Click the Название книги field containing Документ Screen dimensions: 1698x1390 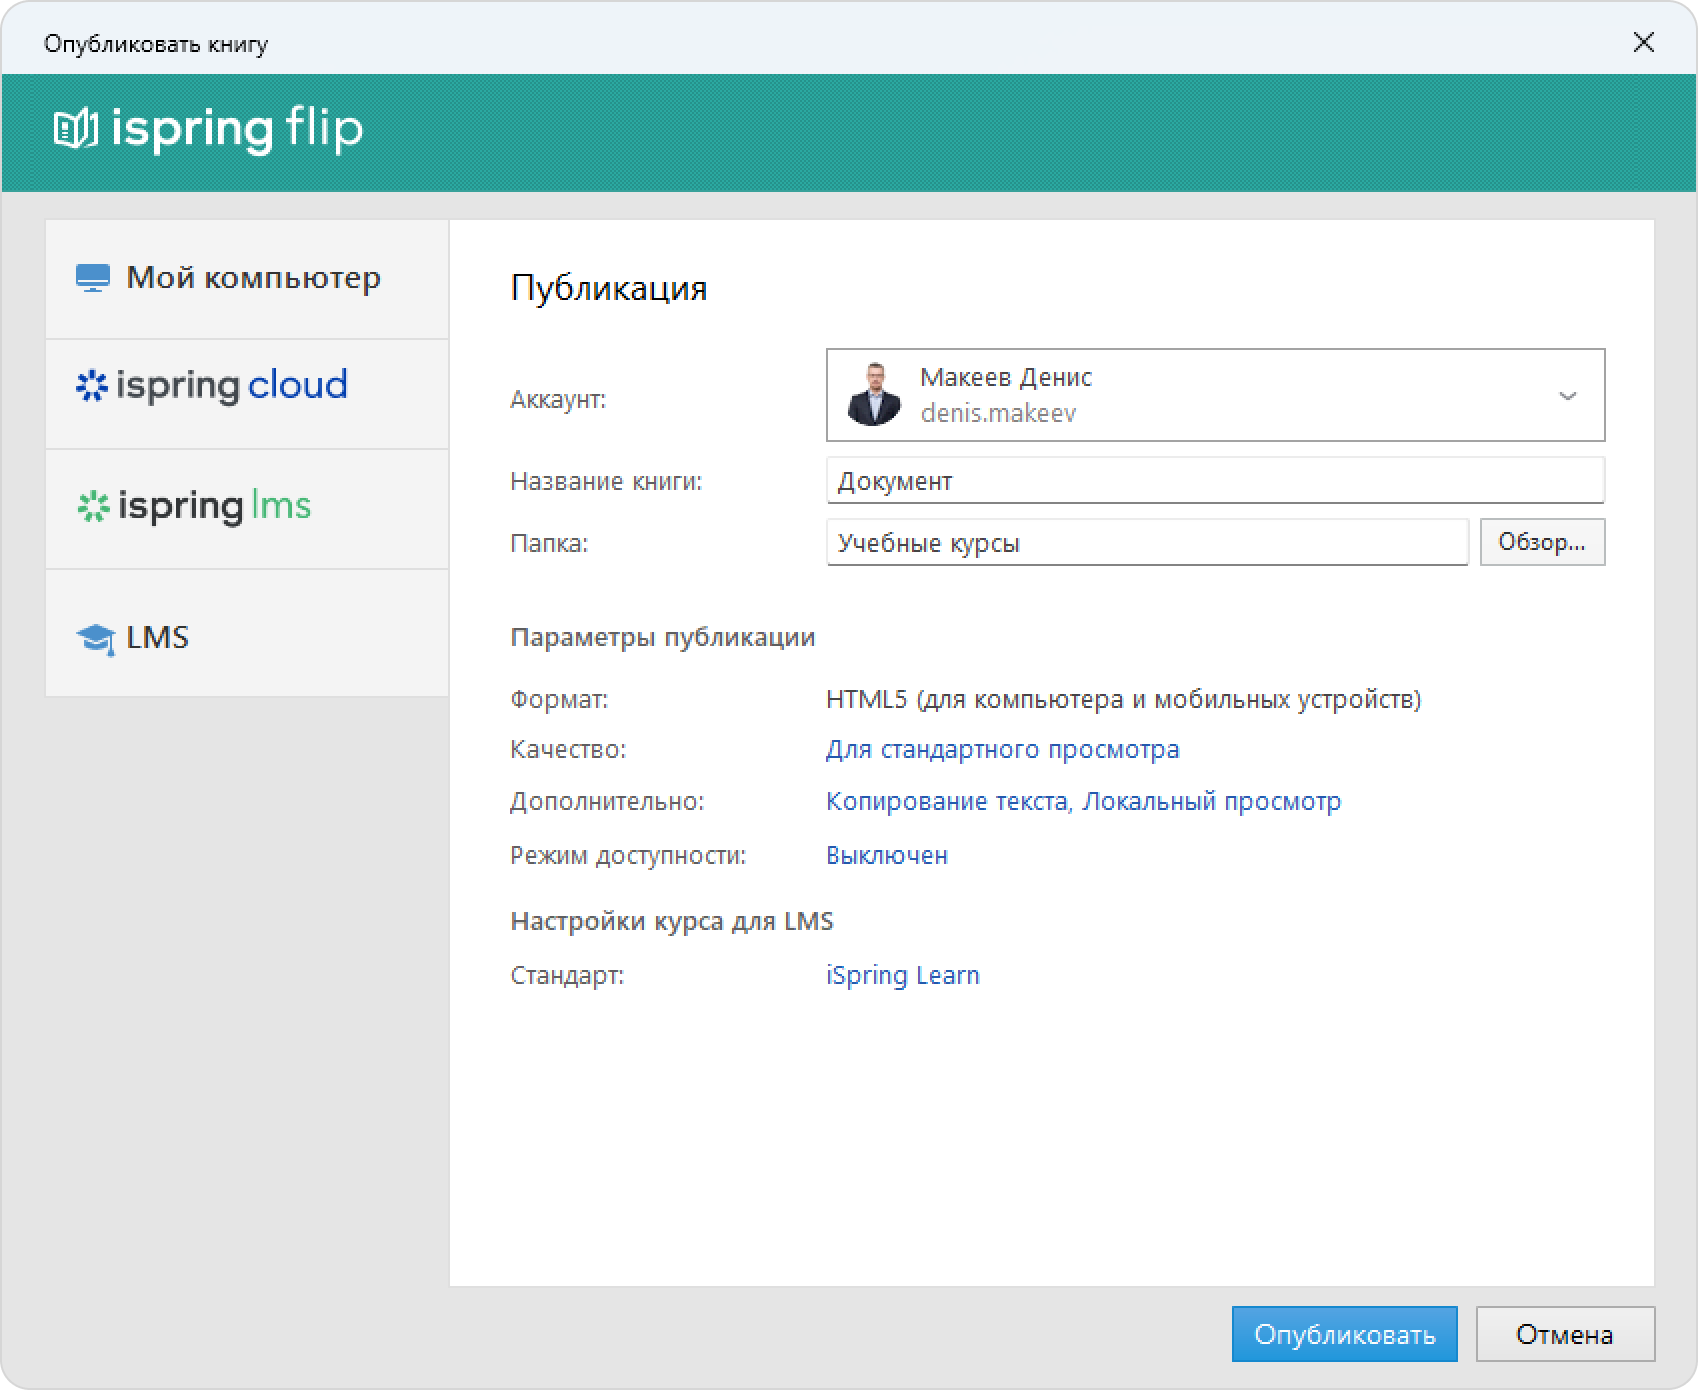1215,481
